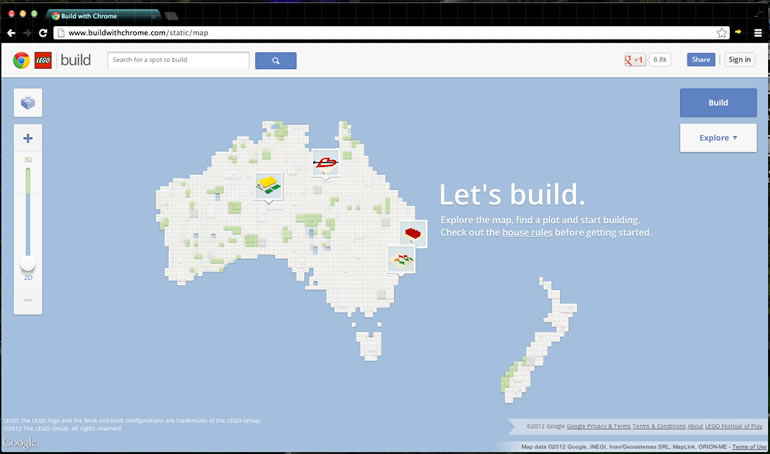Screen dimensions: 770x454
Task: Open Terms & Conditions link
Action: (659, 427)
